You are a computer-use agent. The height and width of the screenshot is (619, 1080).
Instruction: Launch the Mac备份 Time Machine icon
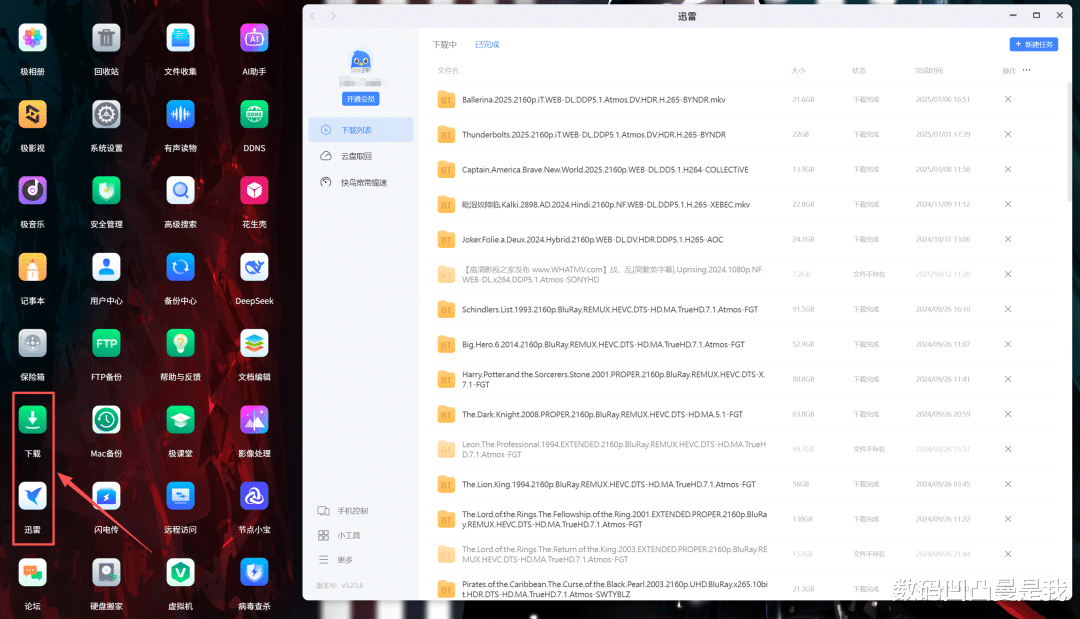click(106, 420)
